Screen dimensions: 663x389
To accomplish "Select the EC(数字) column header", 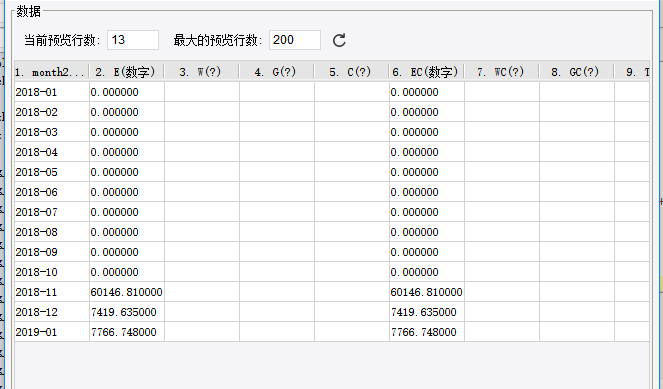I will pyautogui.click(x=427, y=72).
